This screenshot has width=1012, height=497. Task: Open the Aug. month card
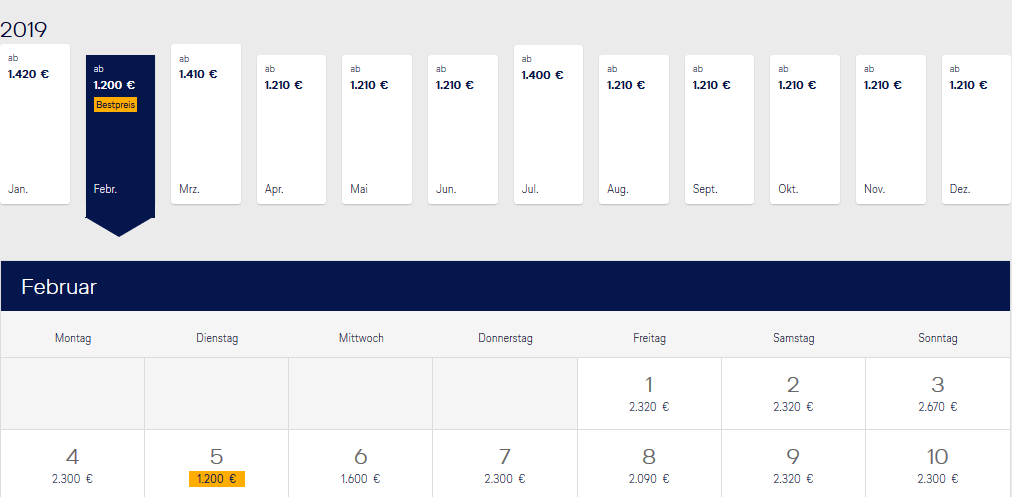pos(634,130)
